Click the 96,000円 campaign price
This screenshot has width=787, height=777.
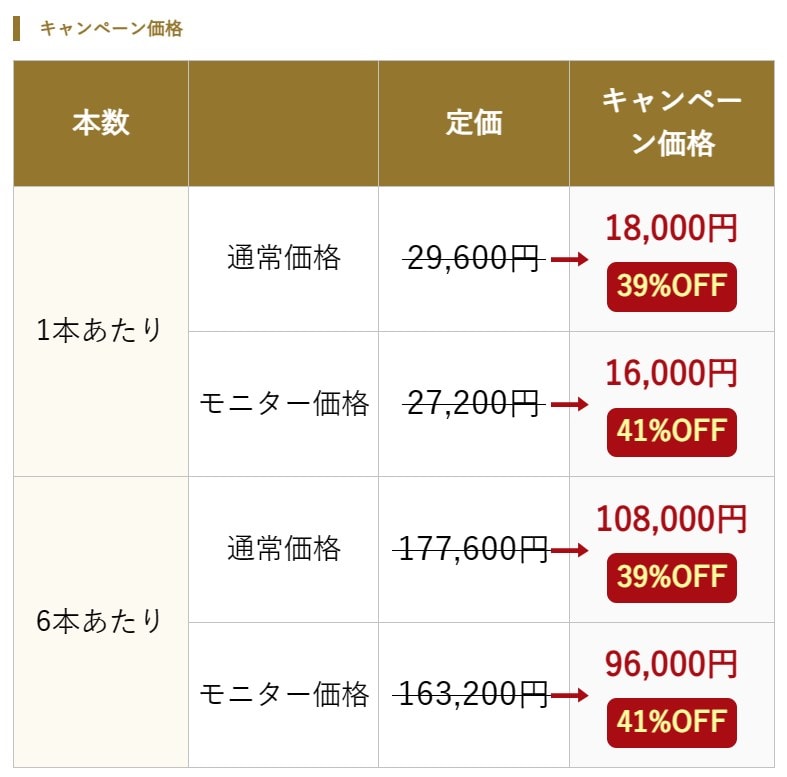672,664
